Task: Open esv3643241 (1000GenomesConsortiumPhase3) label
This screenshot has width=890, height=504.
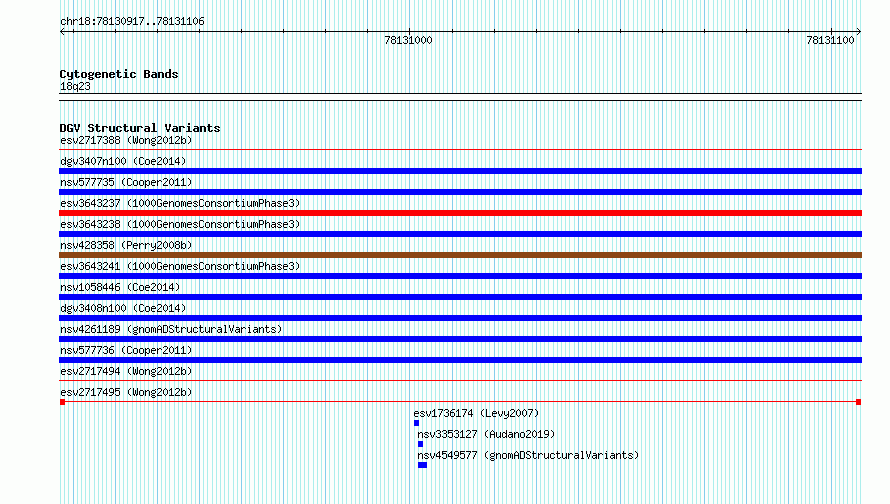Action: 180,266
